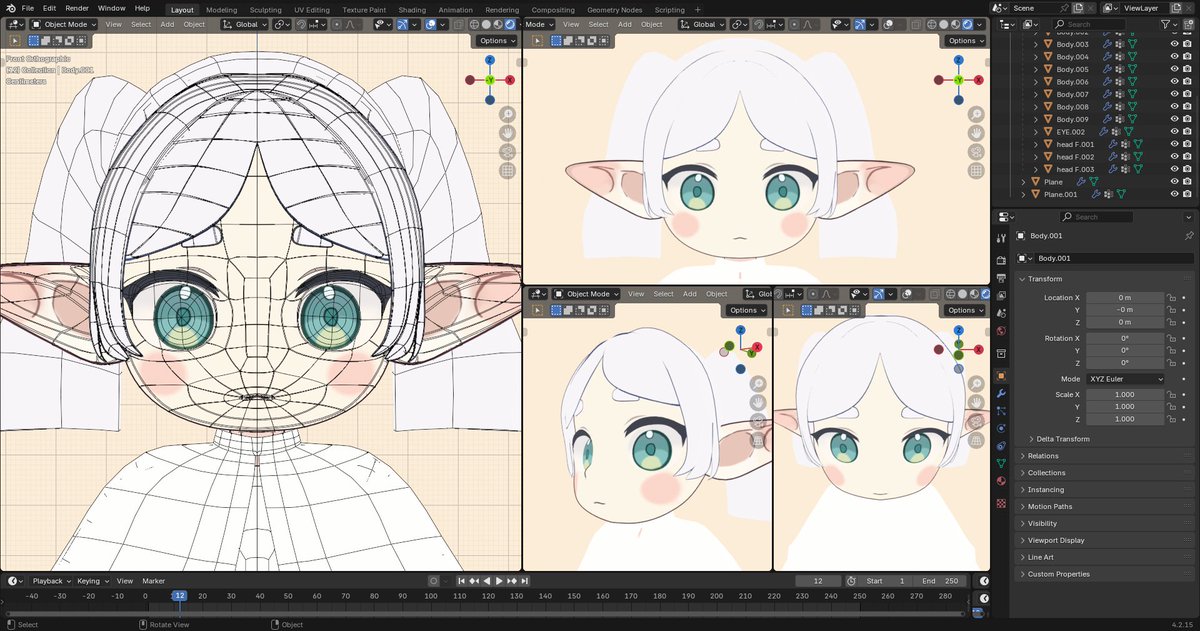
Task: Hide Body.003 in viewport via eye icon
Action: (1174, 44)
